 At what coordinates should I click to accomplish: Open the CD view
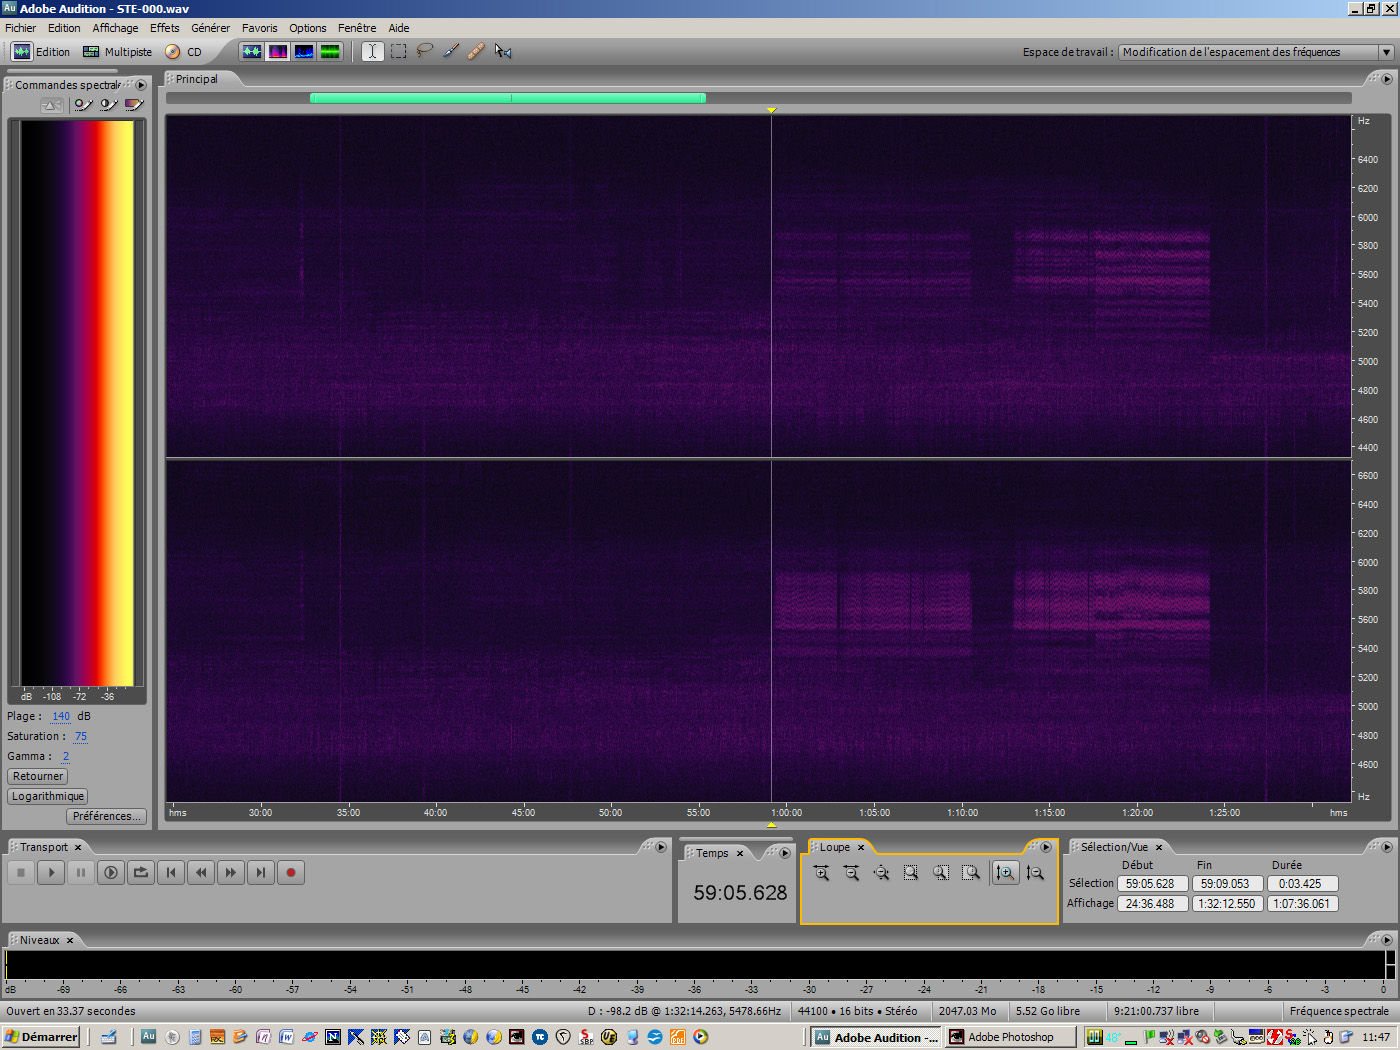pyautogui.click(x=186, y=52)
